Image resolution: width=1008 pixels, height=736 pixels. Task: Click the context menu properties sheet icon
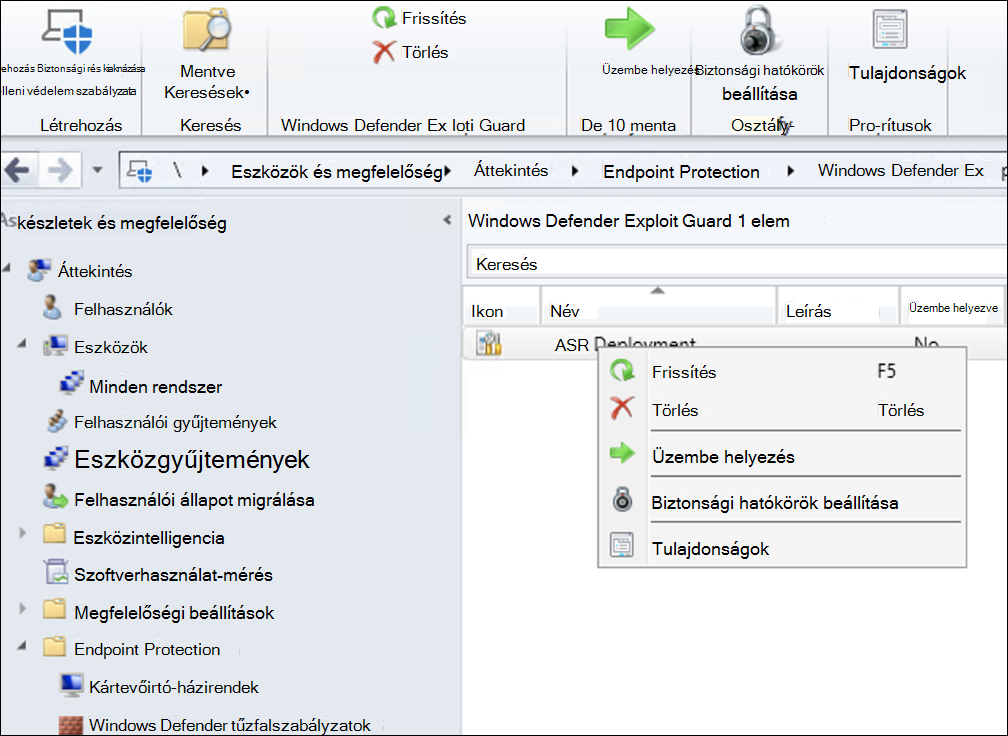coord(622,545)
